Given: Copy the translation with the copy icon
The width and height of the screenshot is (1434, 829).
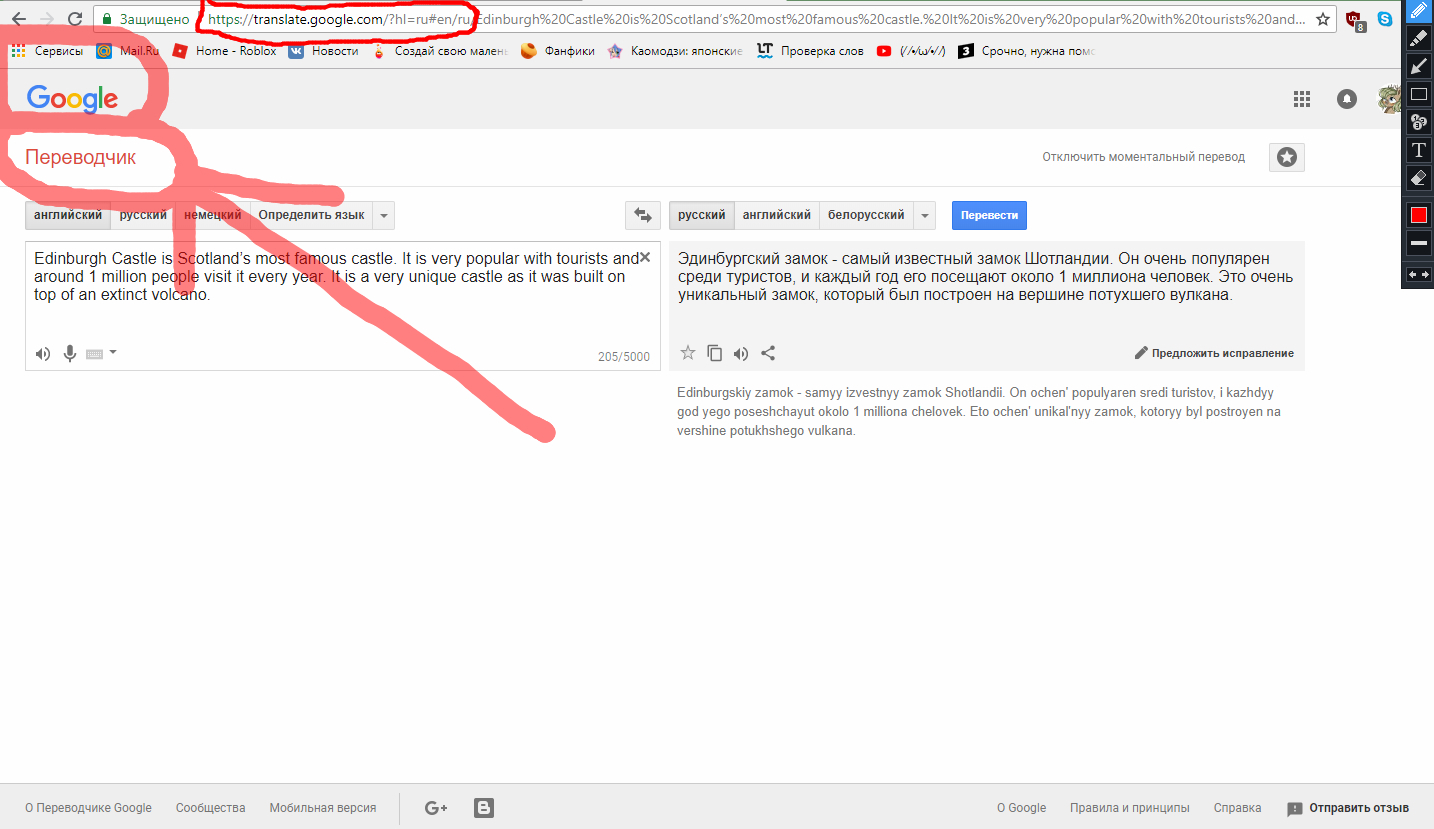Looking at the screenshot, I should pyautogui.click(x=714, y=352).
